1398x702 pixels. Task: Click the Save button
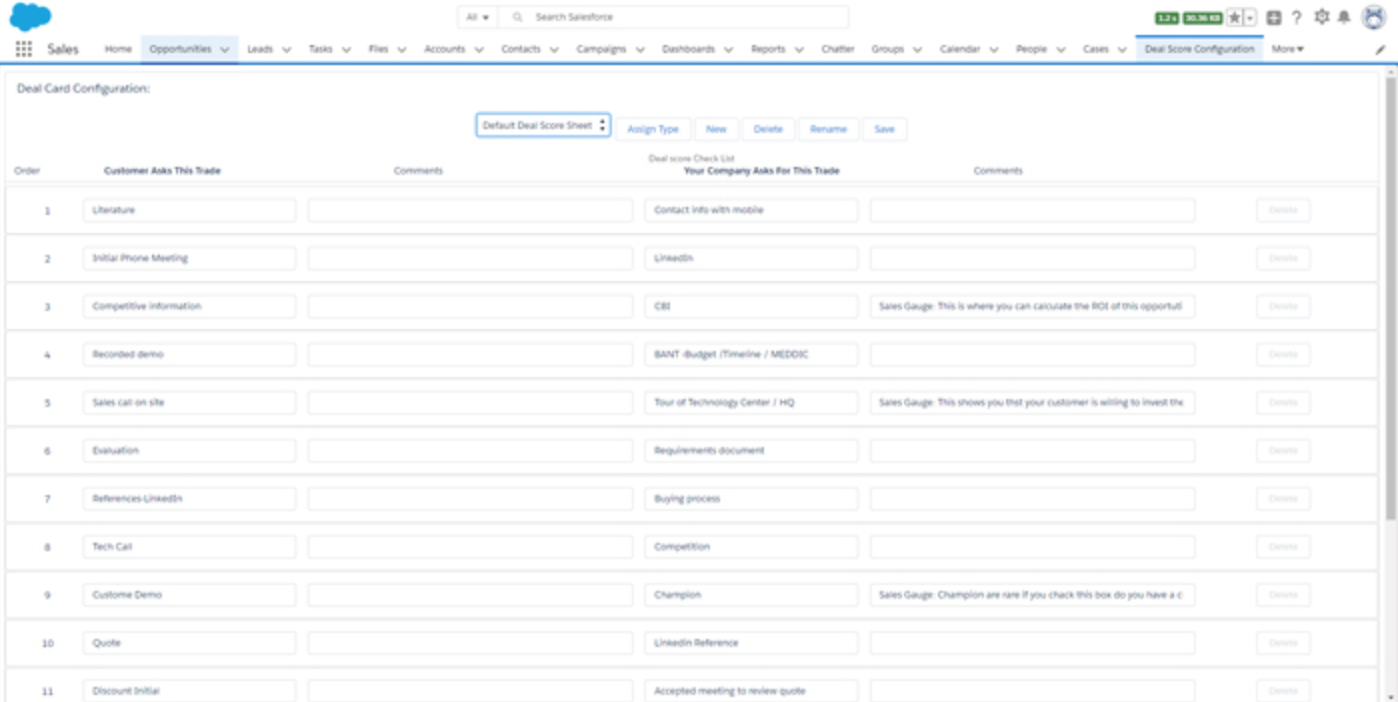pos(885,129)
